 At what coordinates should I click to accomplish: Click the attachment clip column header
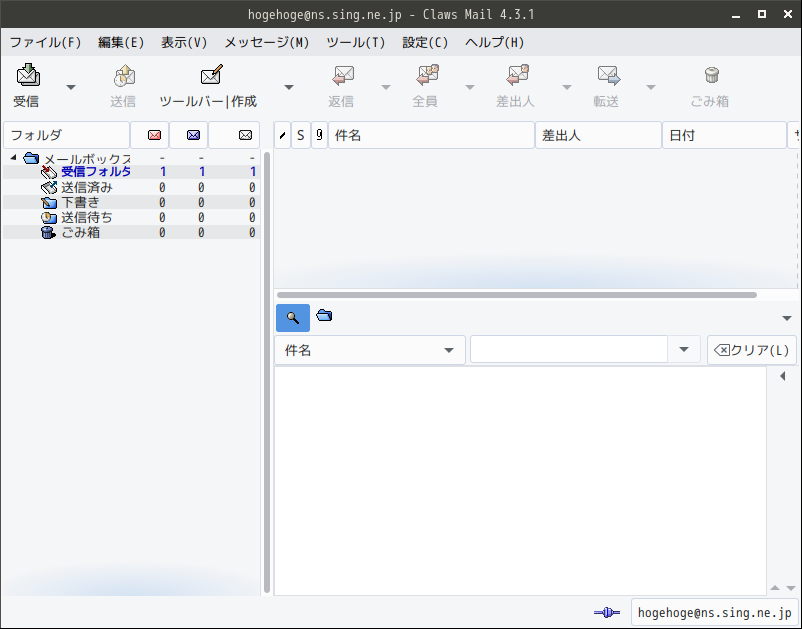319,135
